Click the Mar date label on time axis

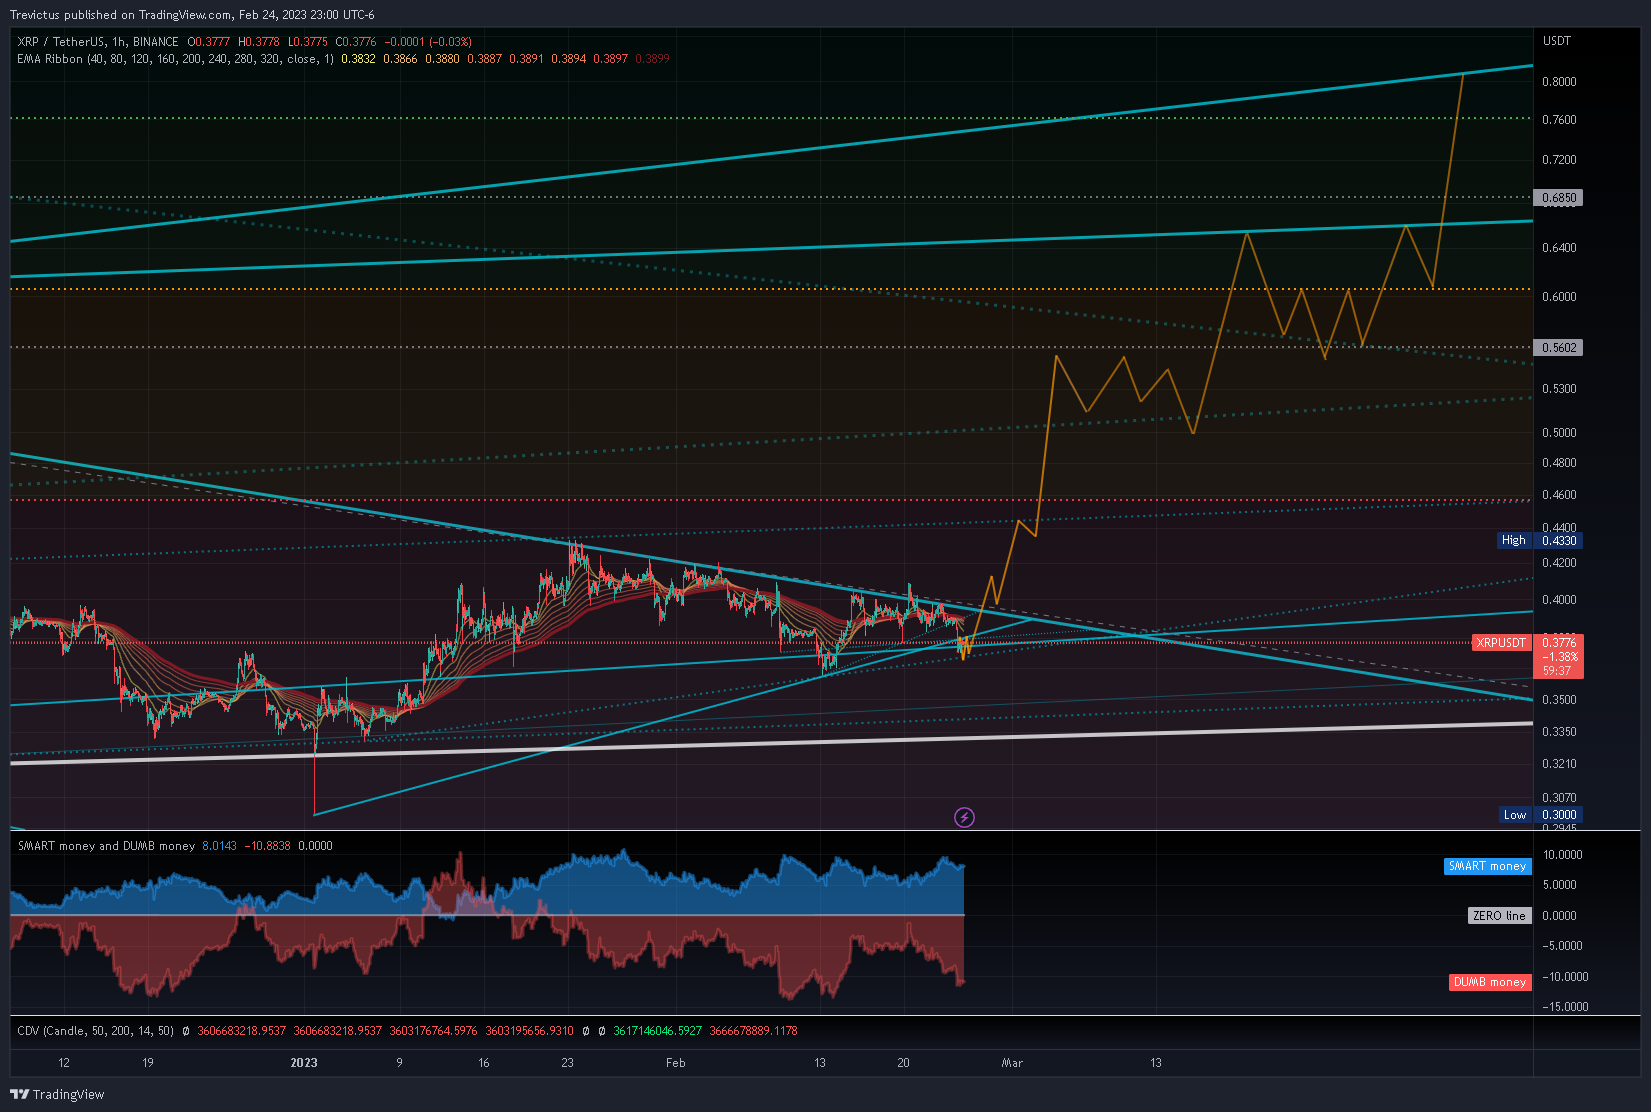(x=1012, y=1063)
